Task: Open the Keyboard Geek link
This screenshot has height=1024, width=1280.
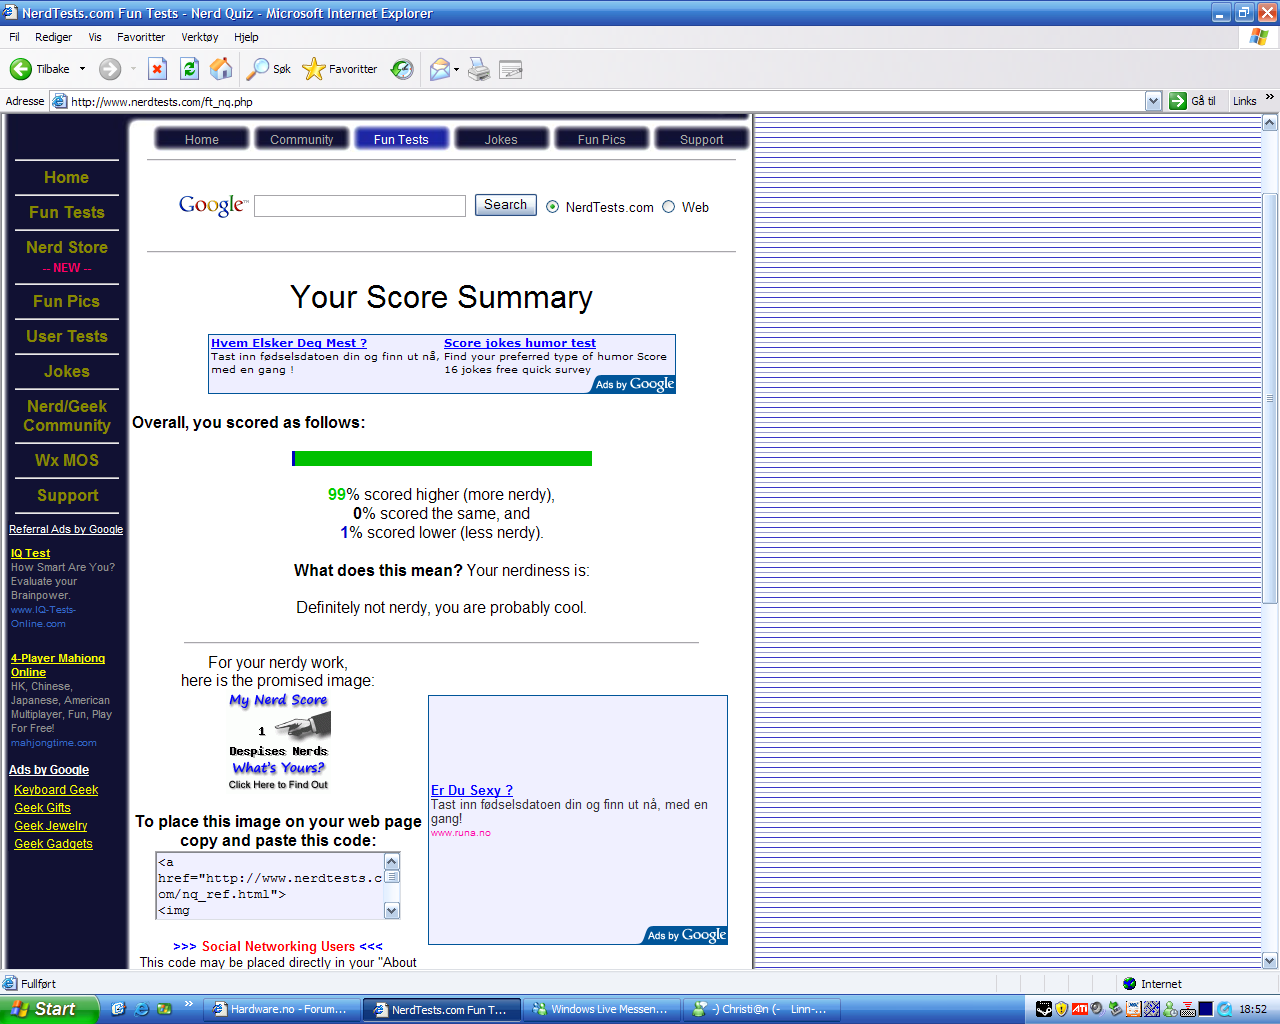Action: (x=56, y=790)
